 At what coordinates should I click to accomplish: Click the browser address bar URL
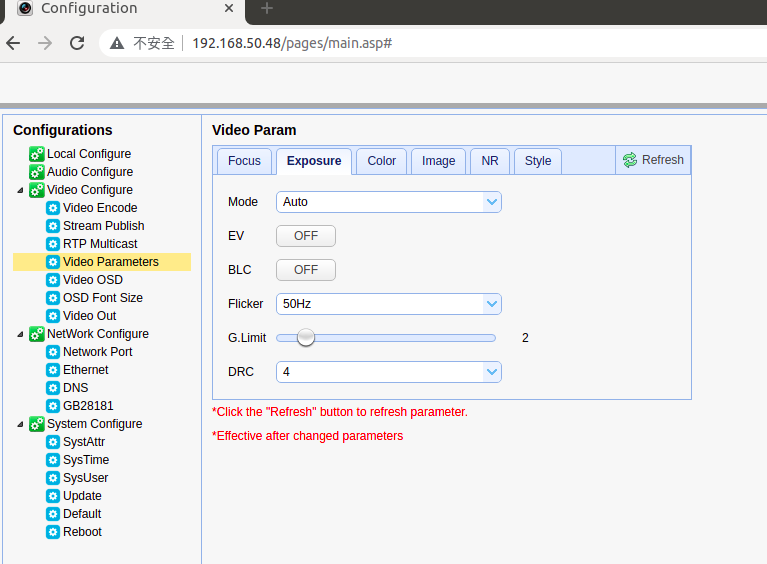(x=292, y=43)
